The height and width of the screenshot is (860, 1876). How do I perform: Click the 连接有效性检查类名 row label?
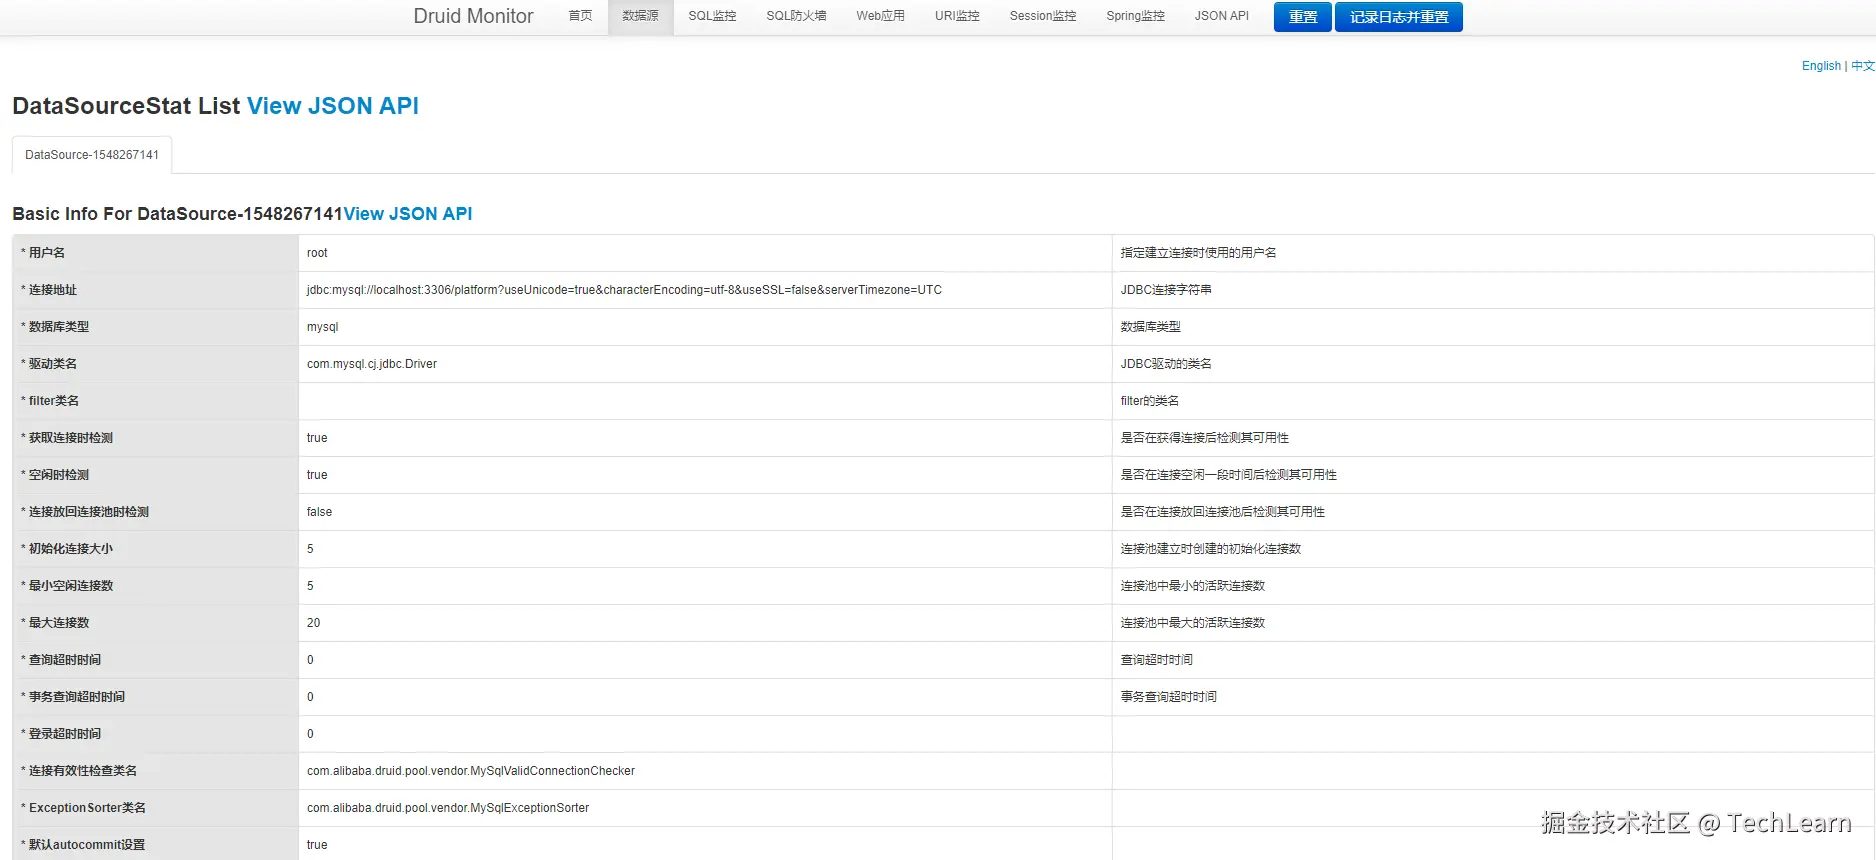pos(82,771)
